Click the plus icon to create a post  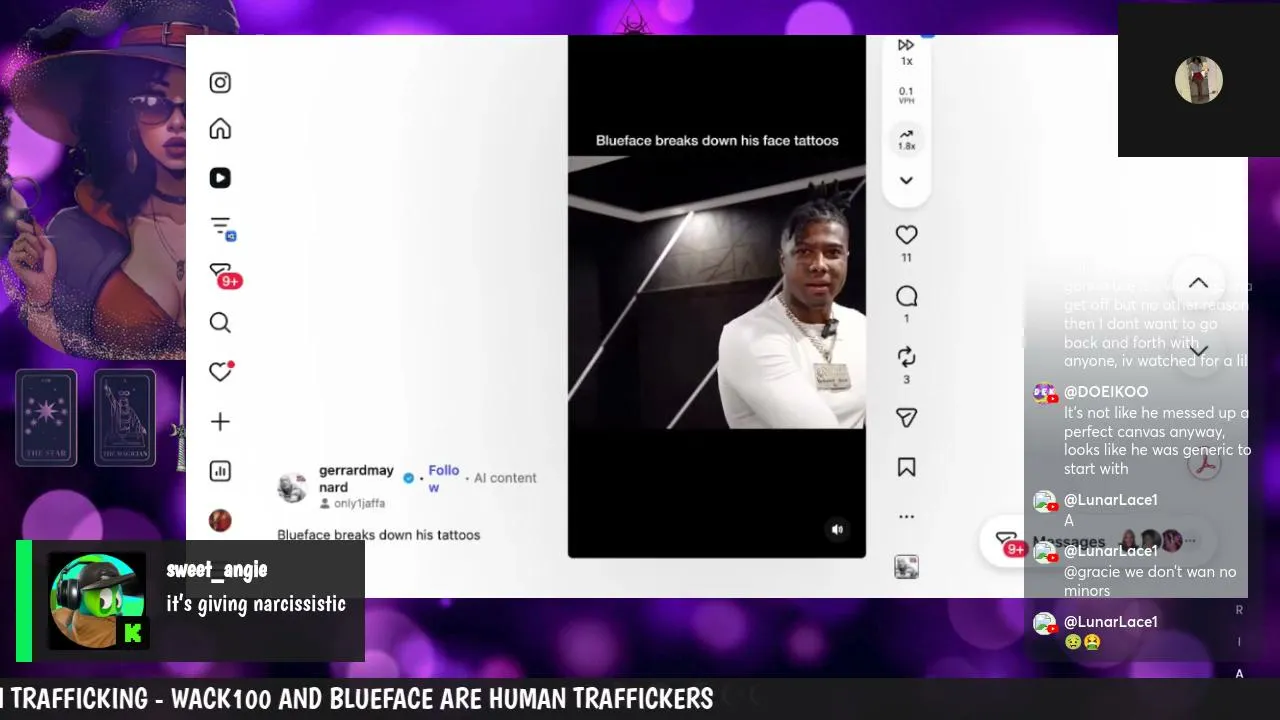click(220, 422)
